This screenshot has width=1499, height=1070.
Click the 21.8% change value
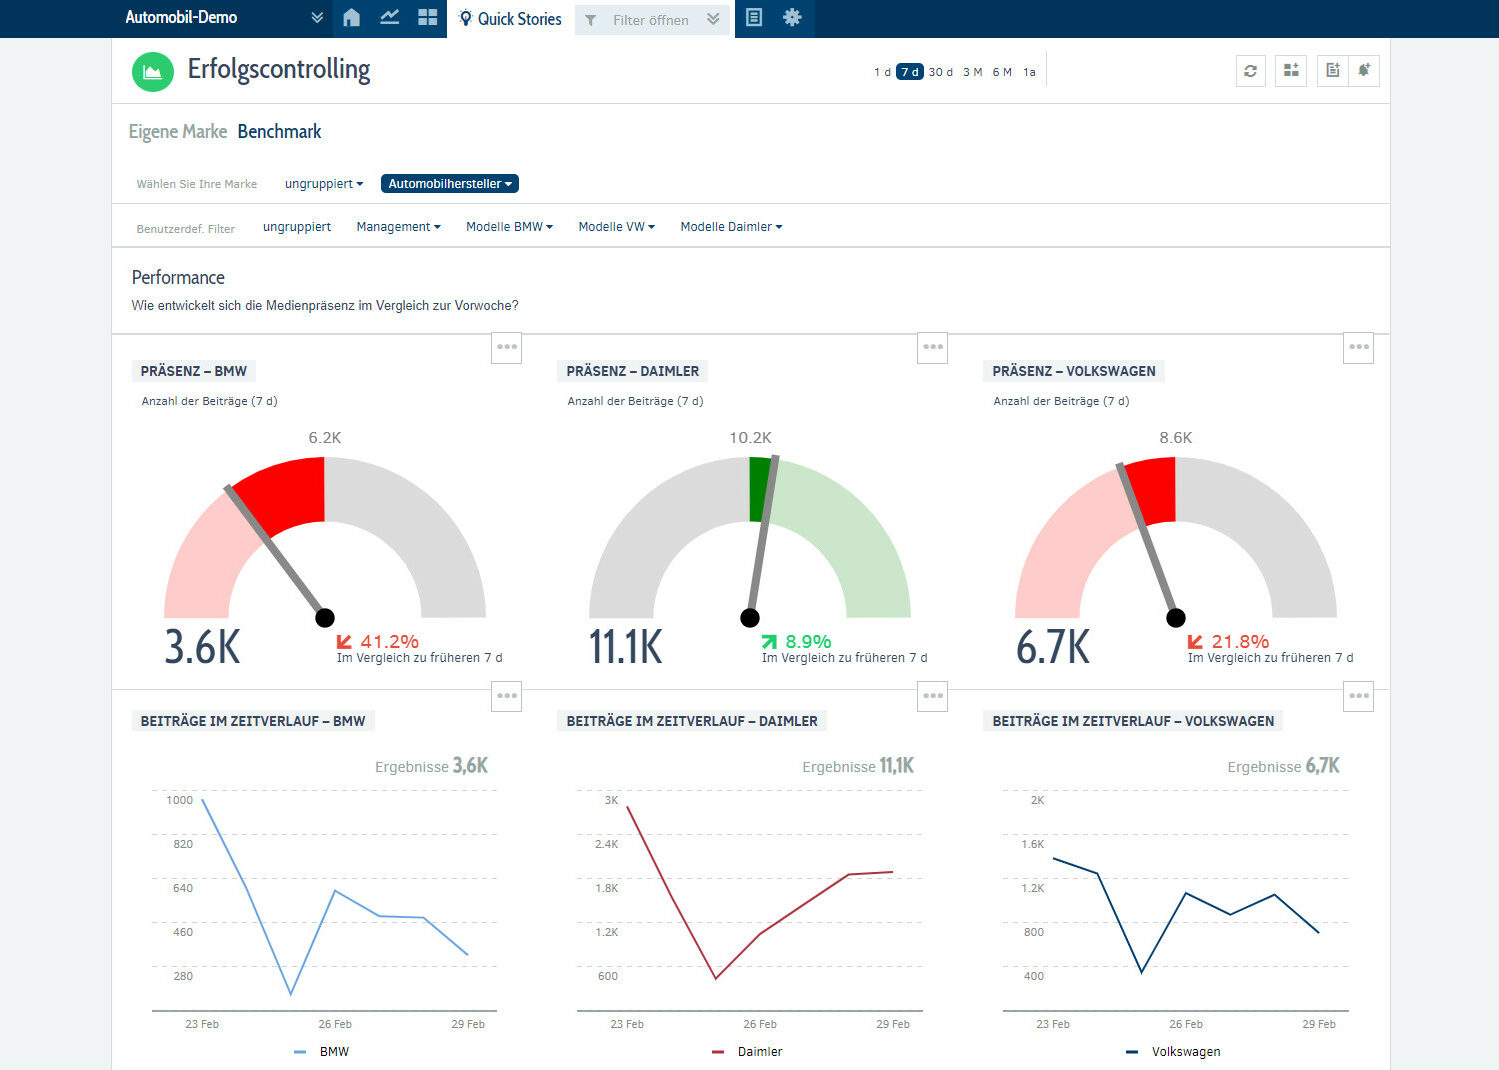coord(1240,642)
